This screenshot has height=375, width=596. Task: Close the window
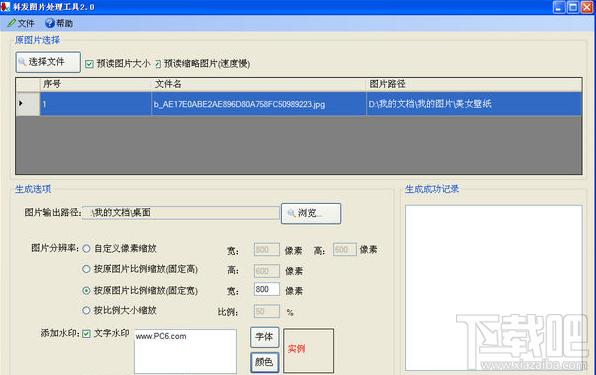click(587, 7)
